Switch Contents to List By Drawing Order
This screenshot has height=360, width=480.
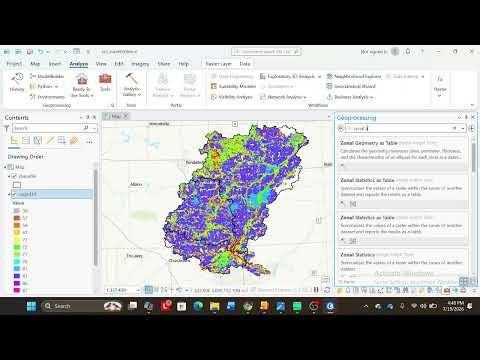[x=14, y=140]
